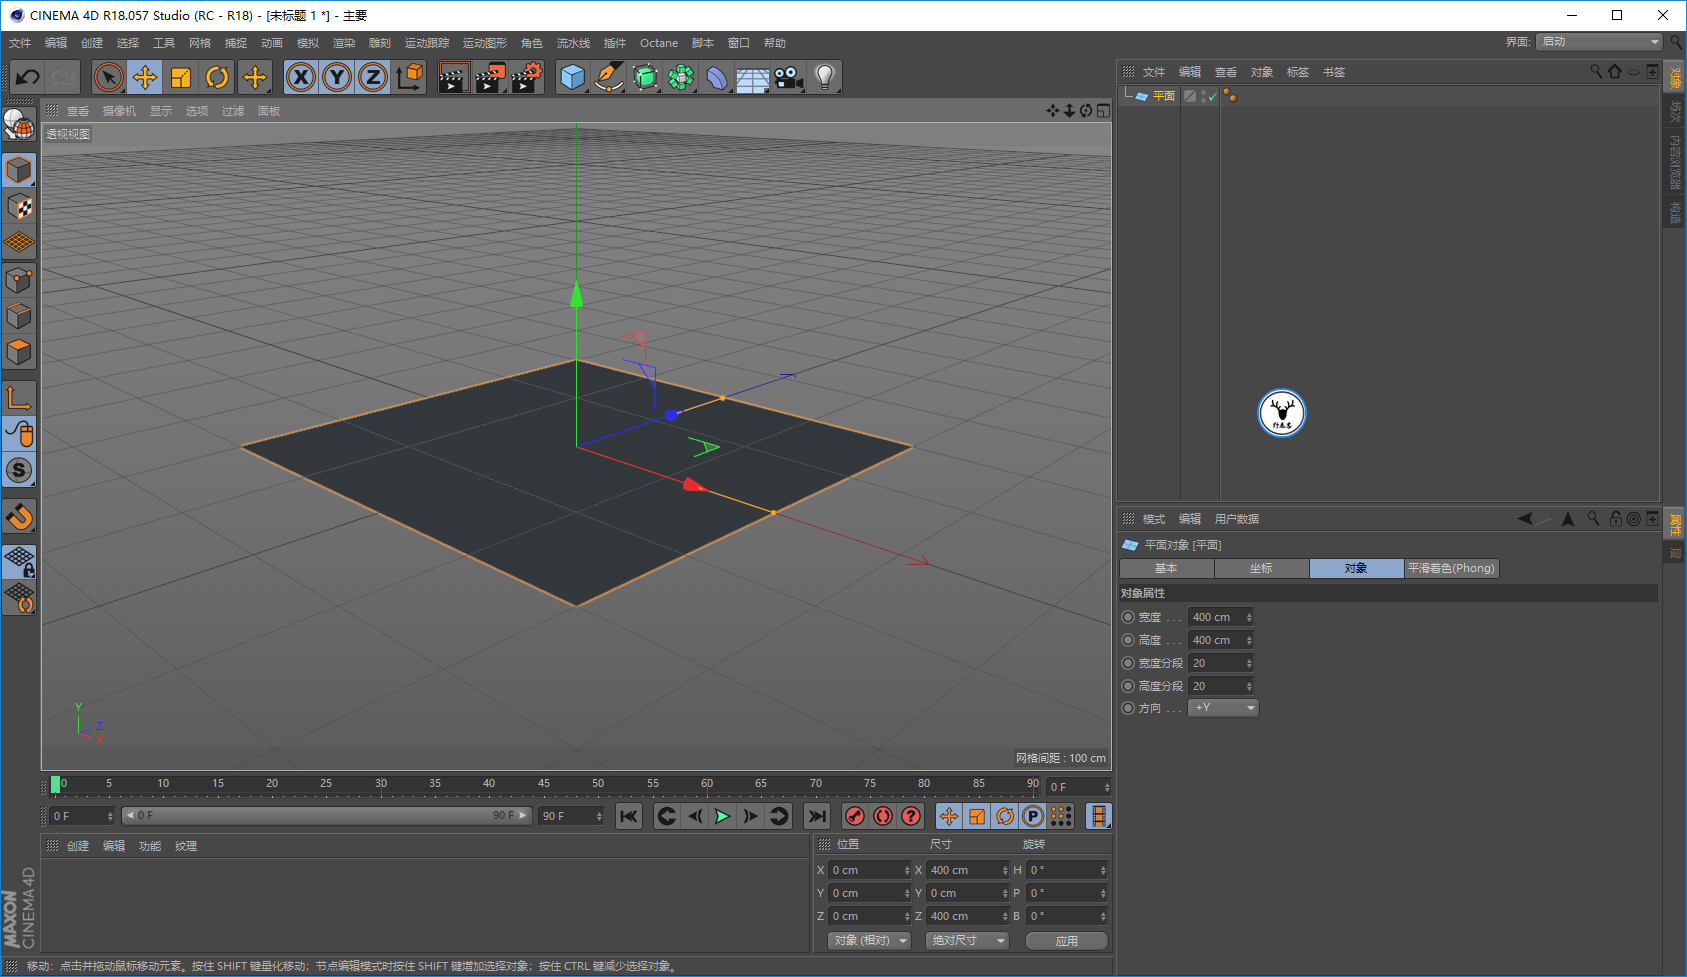Open the 帮助 menu
1687x977 pixels.
[775, 43]
